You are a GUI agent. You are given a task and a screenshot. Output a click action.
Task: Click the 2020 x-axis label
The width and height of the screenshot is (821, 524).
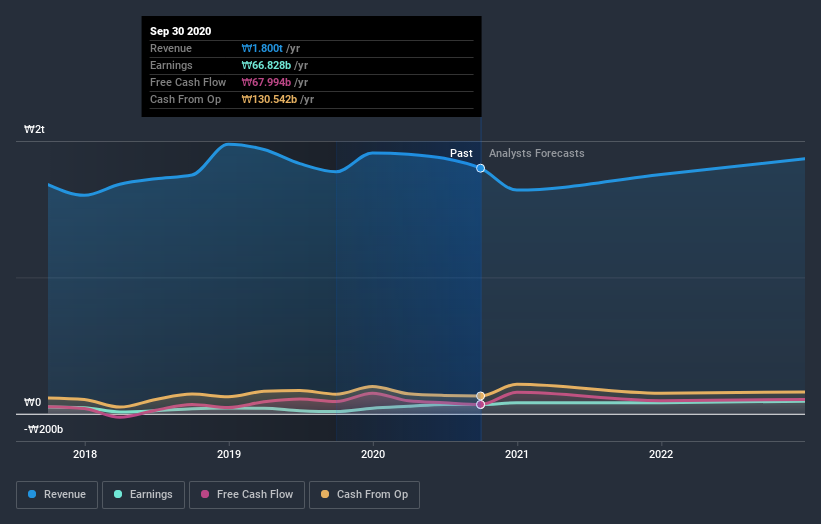coord(373,454)
